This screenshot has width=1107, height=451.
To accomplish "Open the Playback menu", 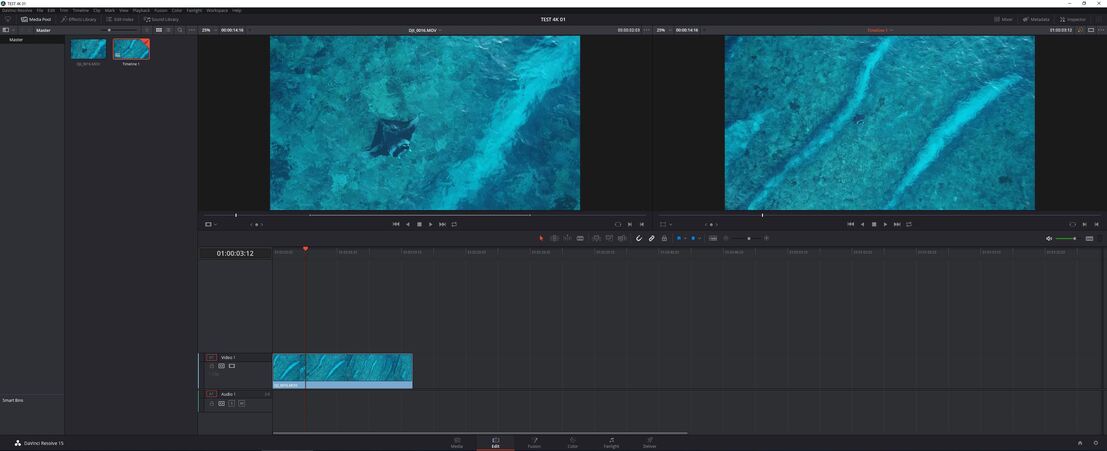I will pyautogui.click(x=141, y=10).
